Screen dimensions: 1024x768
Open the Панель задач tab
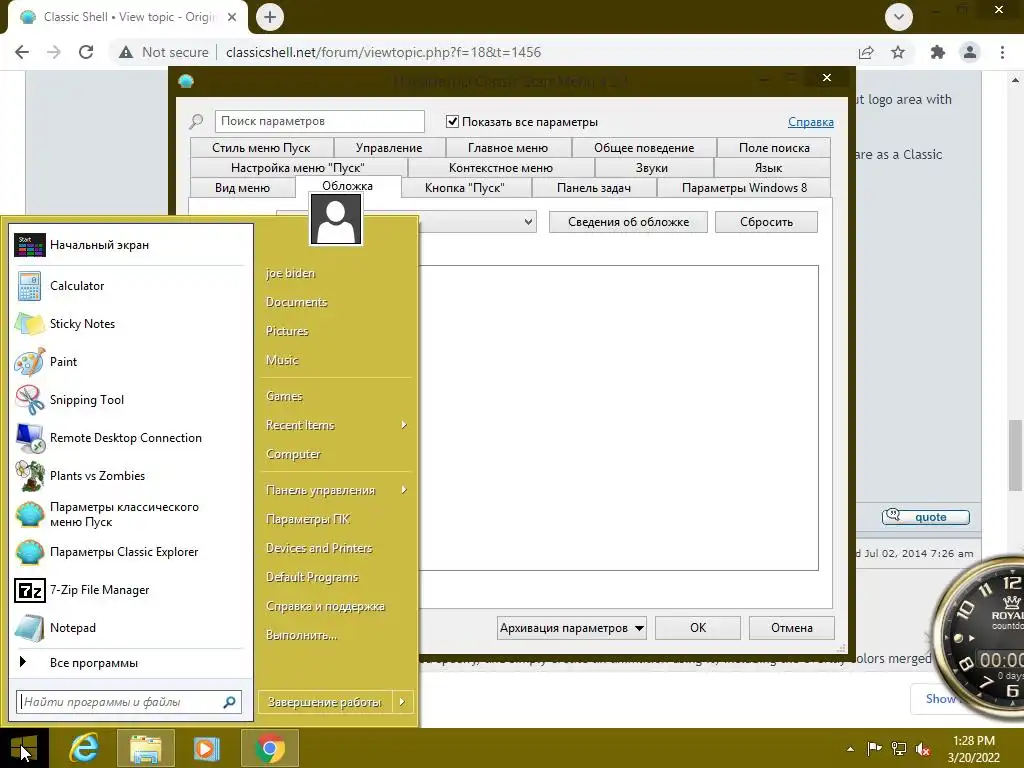pyautogui.click(x=594, y=188)
